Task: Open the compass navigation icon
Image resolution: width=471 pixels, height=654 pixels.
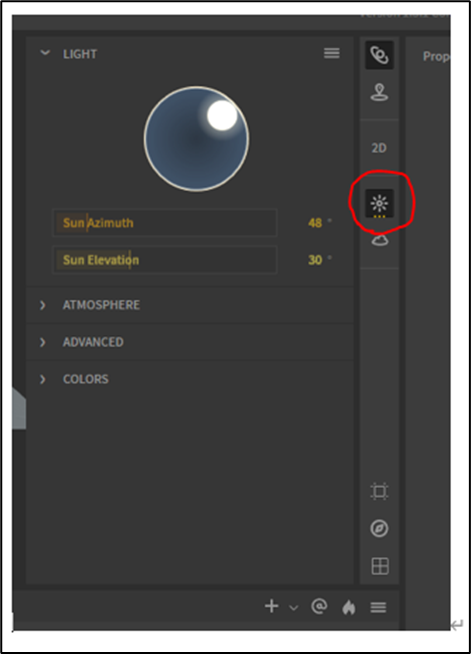Action: click(379, 528)
